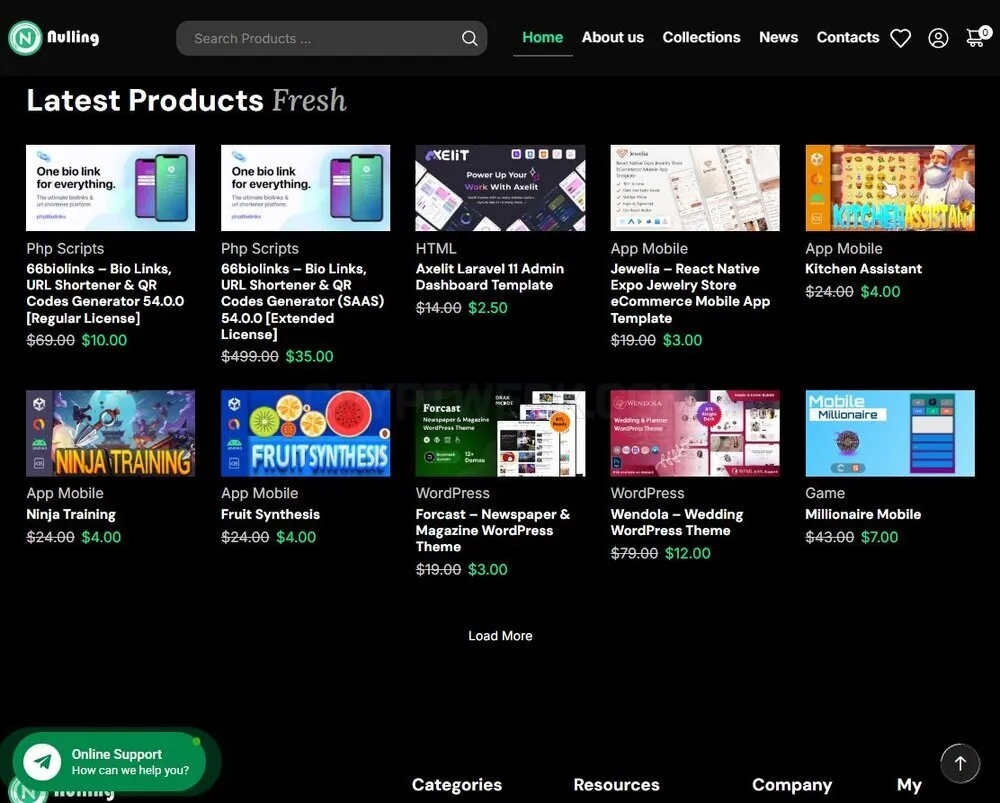Click WordPress category above Wendola

click(647, 493)
